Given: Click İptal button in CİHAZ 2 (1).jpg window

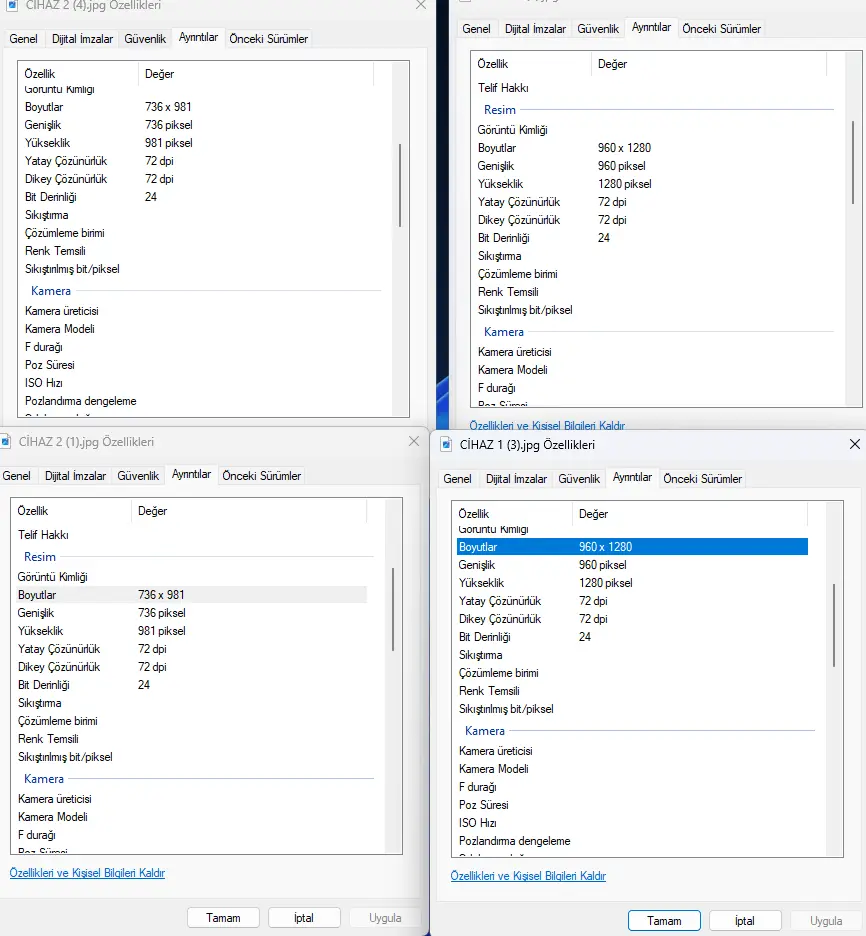Looking at the screenshot, I should 304,917.
